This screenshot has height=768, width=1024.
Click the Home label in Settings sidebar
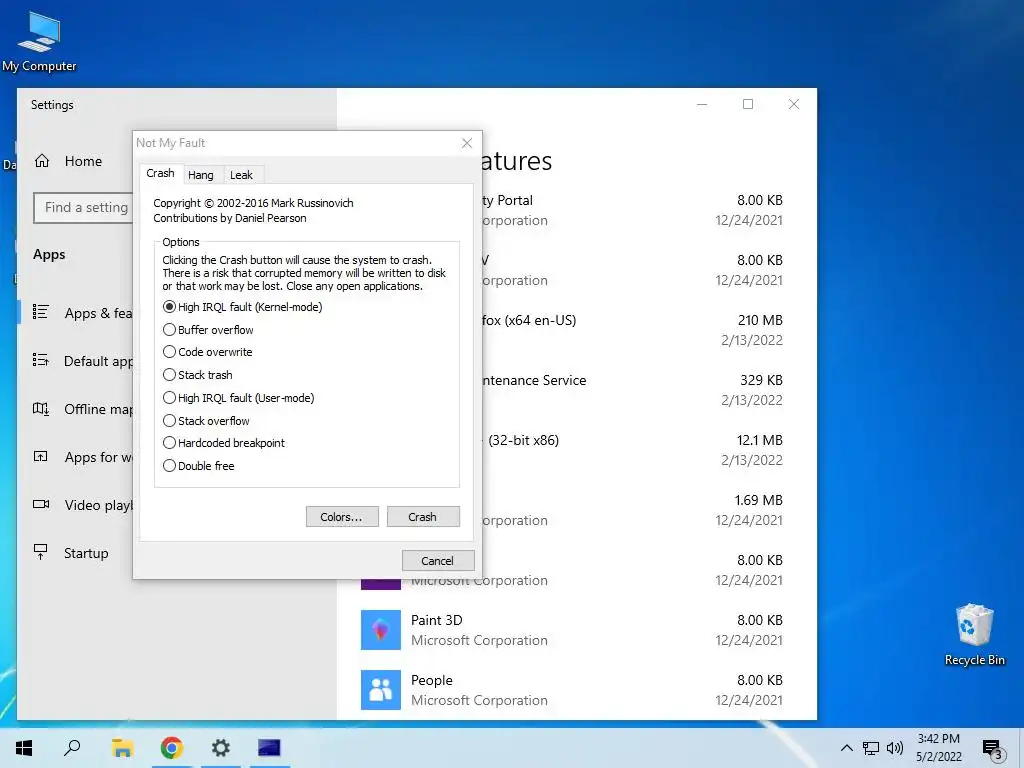[x=83, y=161]
